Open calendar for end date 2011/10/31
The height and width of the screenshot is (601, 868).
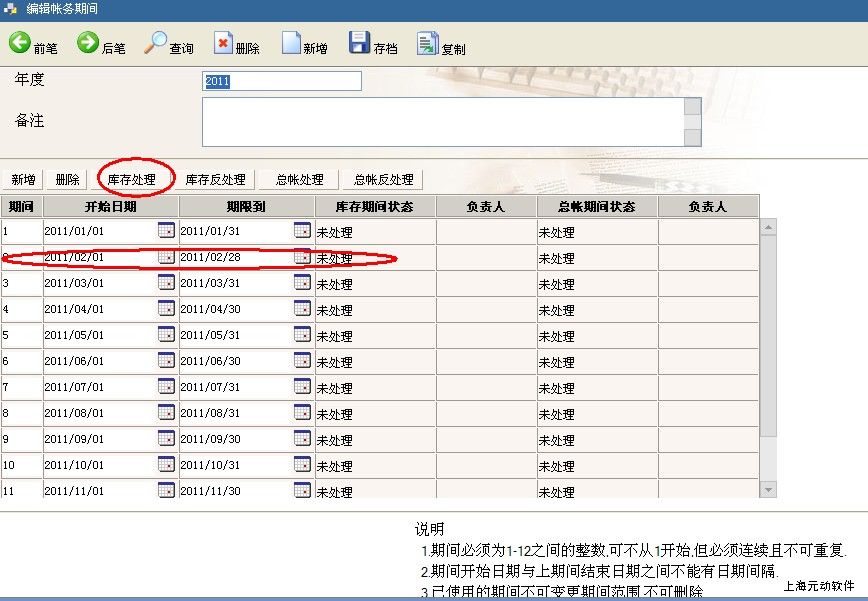click(302, 465)
